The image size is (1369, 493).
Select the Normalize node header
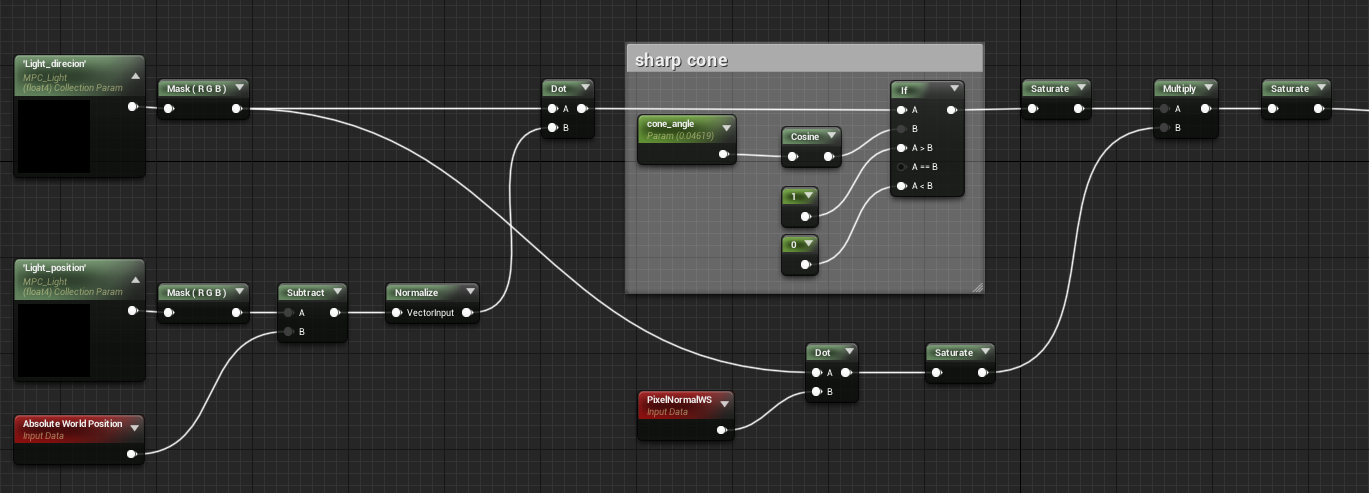[424, 292]
